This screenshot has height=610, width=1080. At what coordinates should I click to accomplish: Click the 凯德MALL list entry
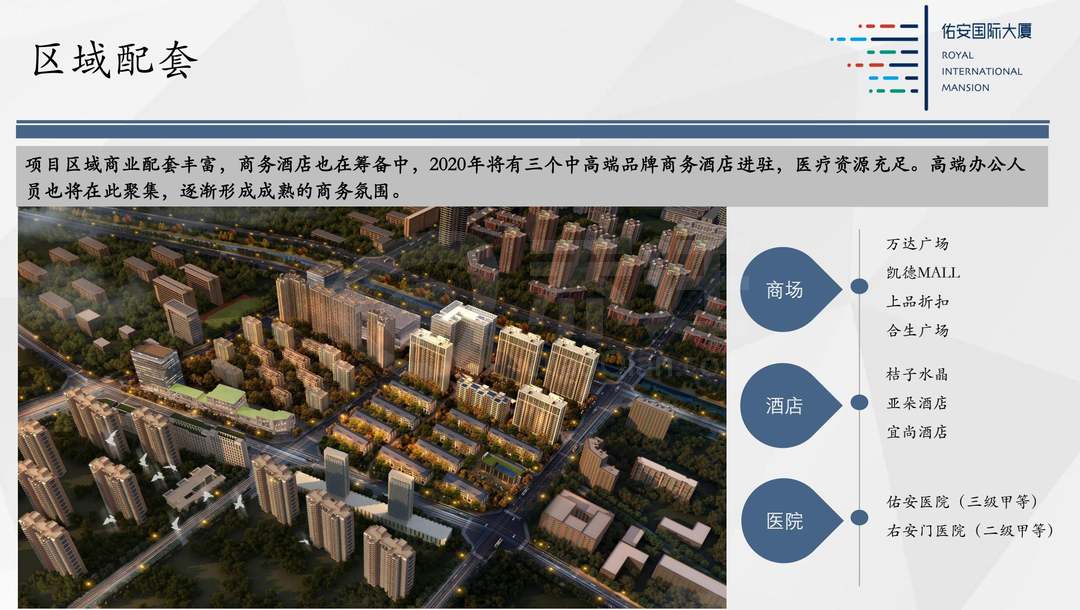click(x=923, y=273)
